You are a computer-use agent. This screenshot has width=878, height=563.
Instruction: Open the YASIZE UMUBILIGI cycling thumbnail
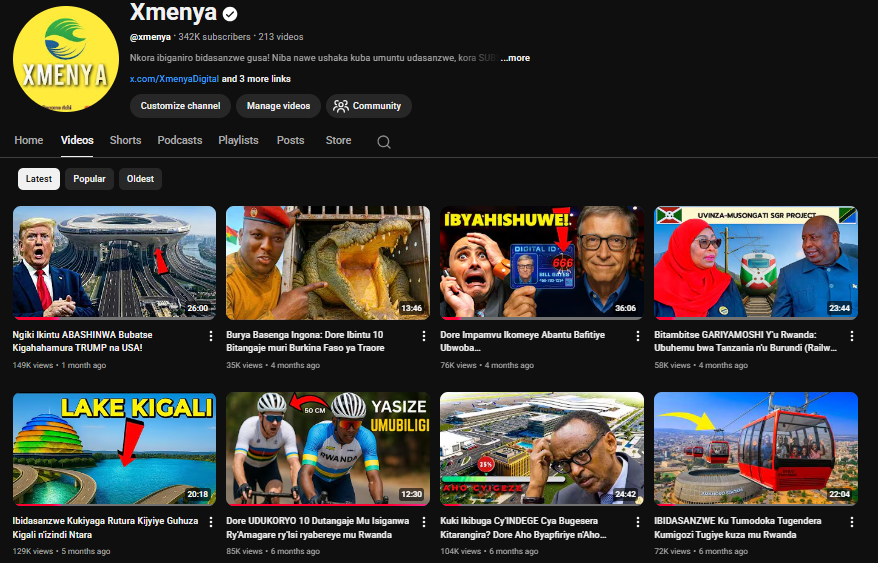point(328,449)
